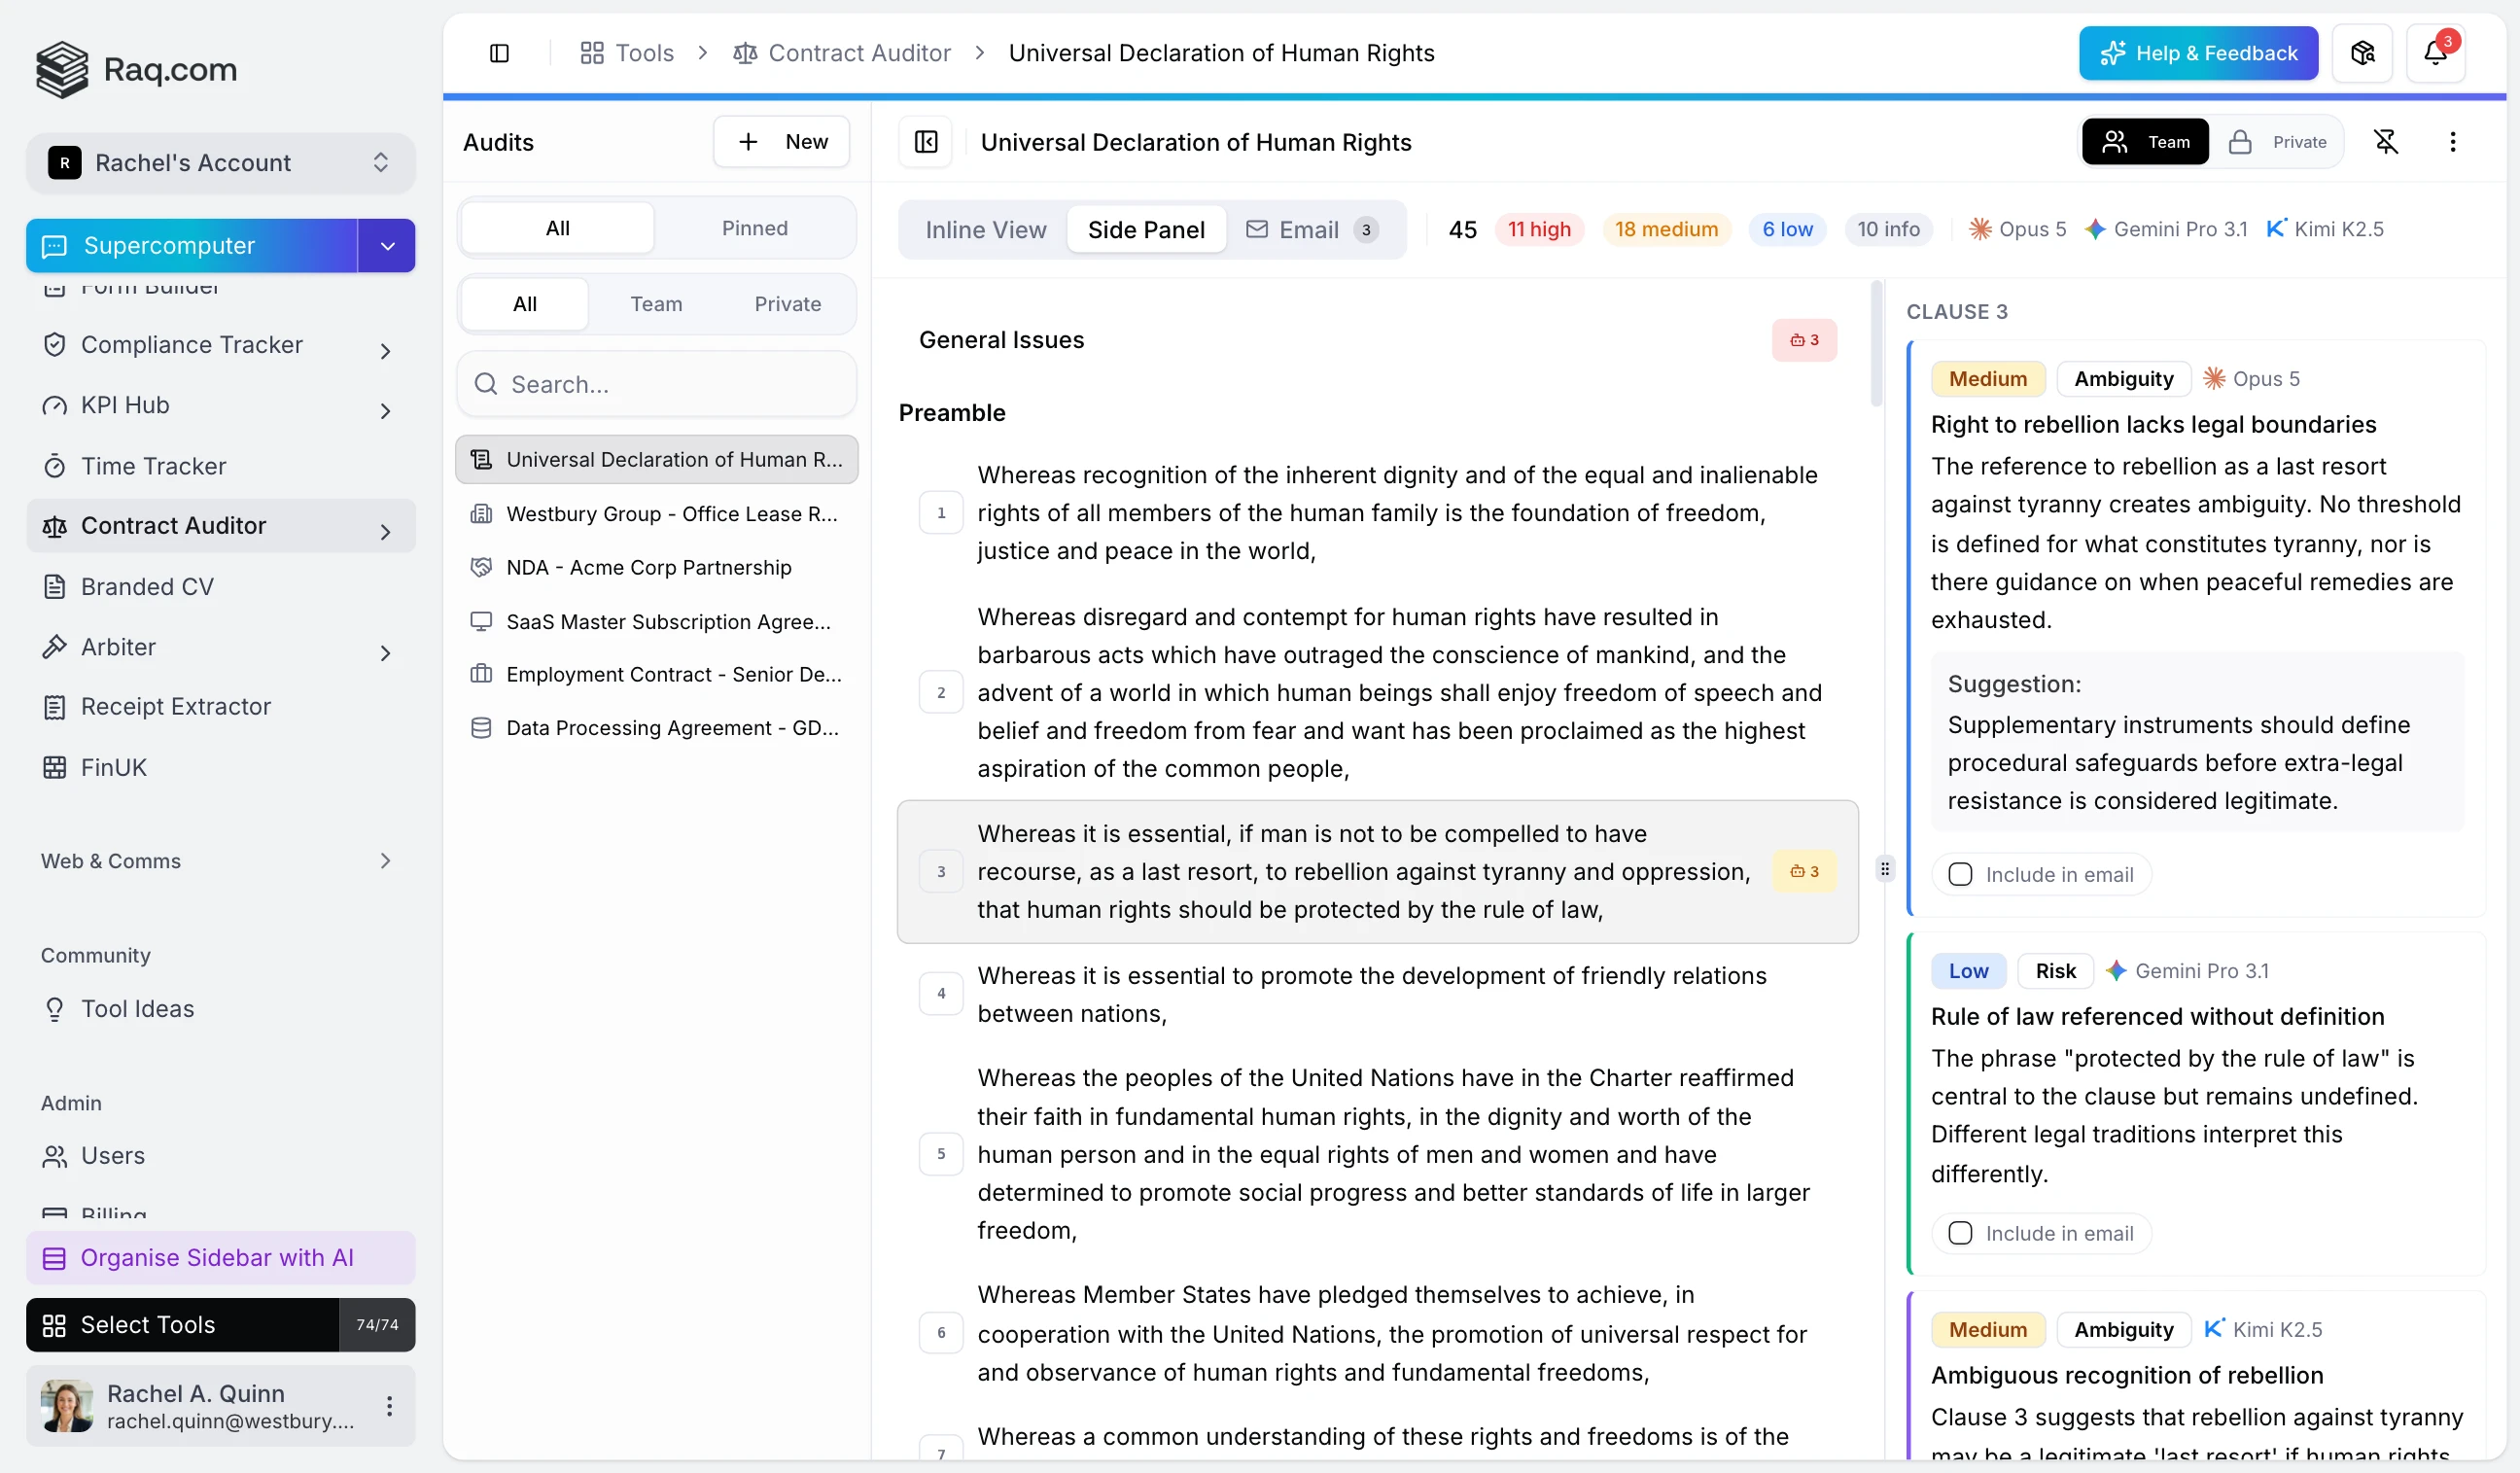Open the three-dot audit options menu
2520x1473 pixels.
pyautogui.click(x=2452, y=142)
